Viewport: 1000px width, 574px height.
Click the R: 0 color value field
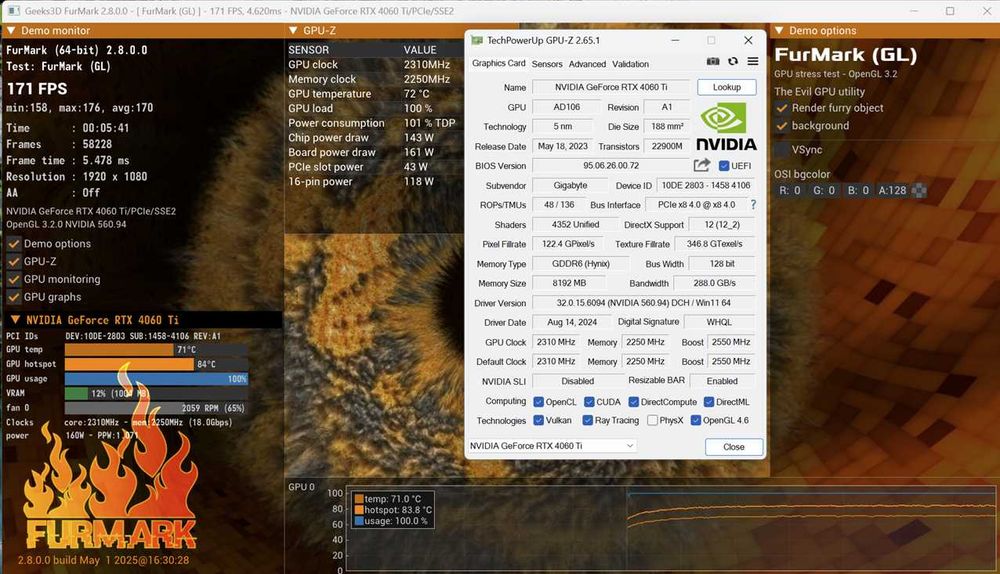coord(790,190)
